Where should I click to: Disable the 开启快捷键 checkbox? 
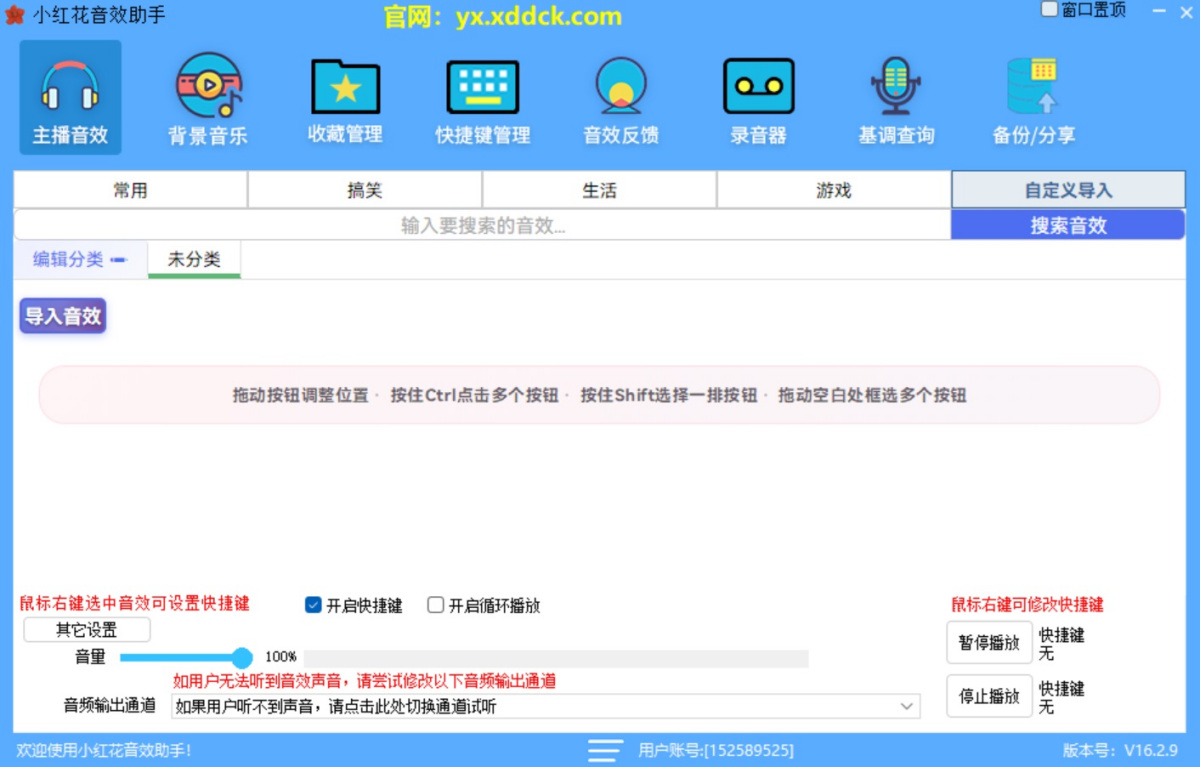tap(313, 604)
